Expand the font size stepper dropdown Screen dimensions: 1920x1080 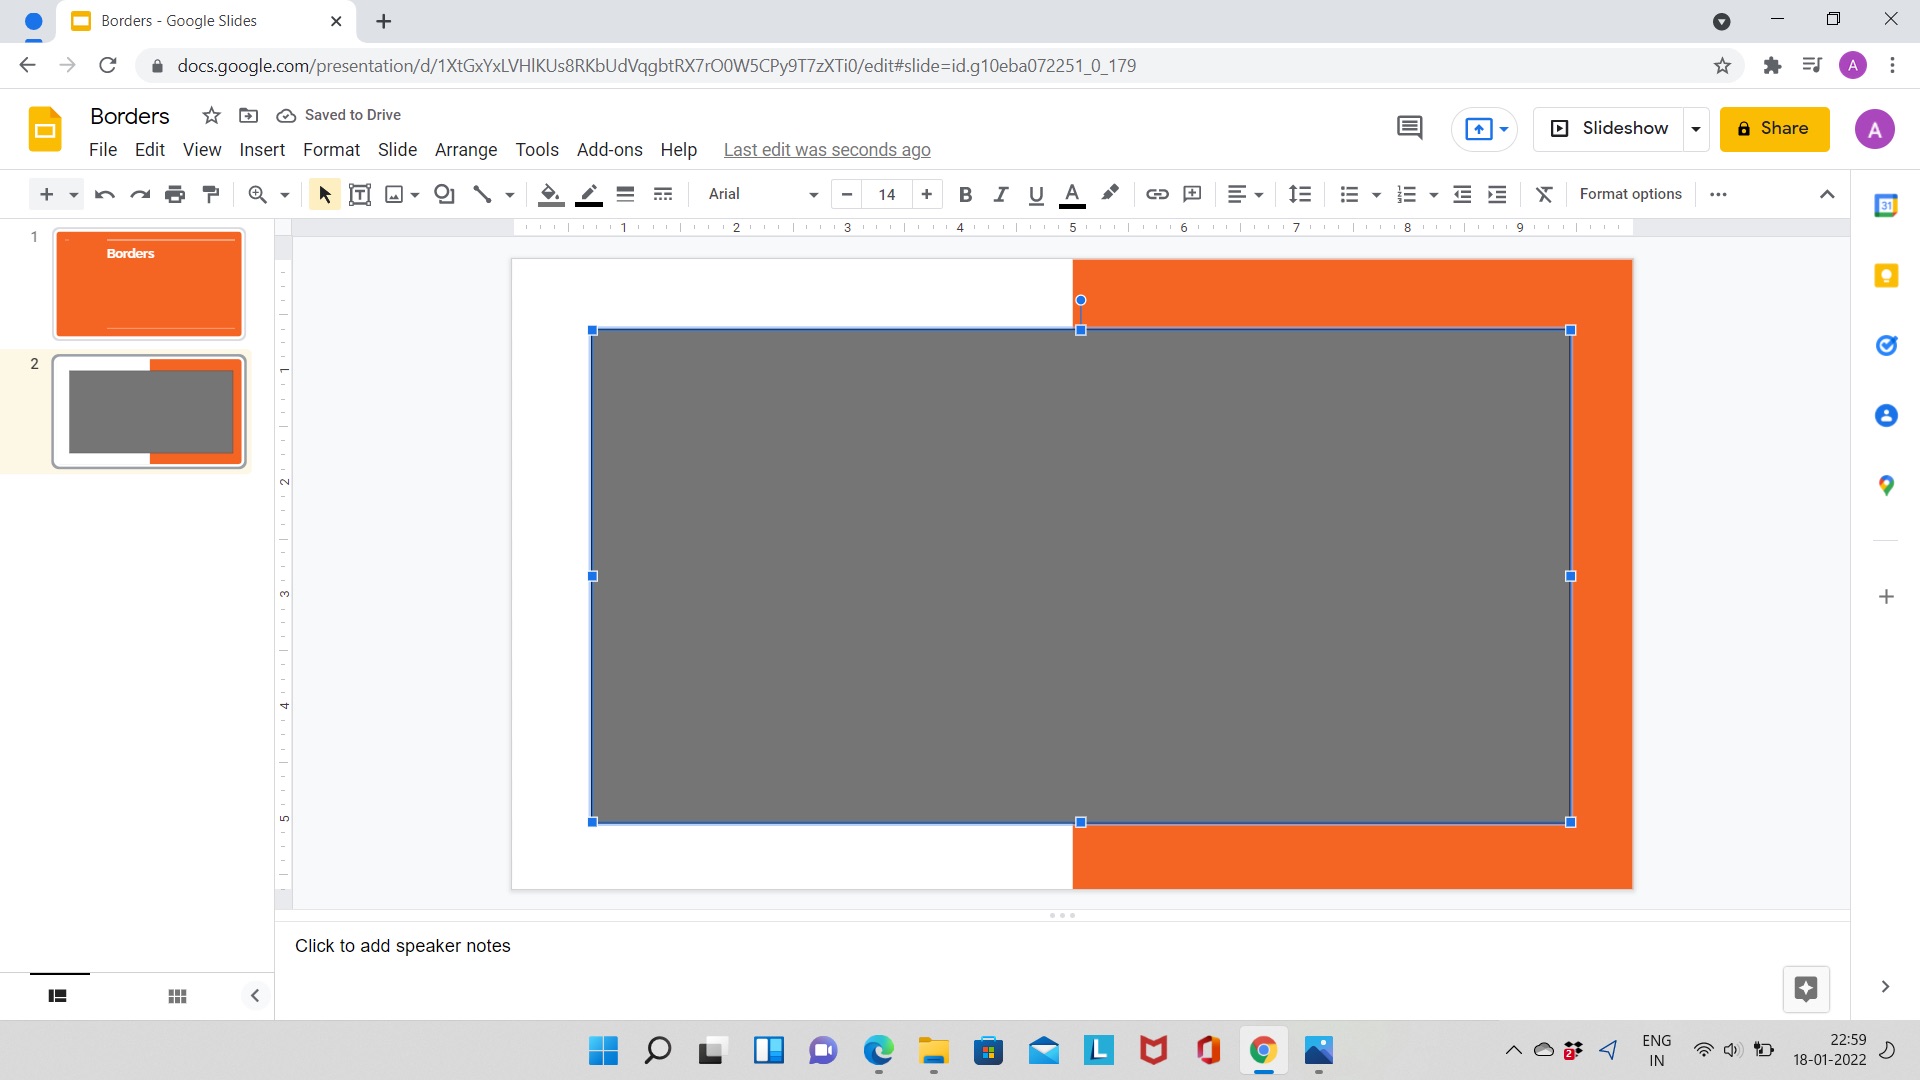click(886, 195)
